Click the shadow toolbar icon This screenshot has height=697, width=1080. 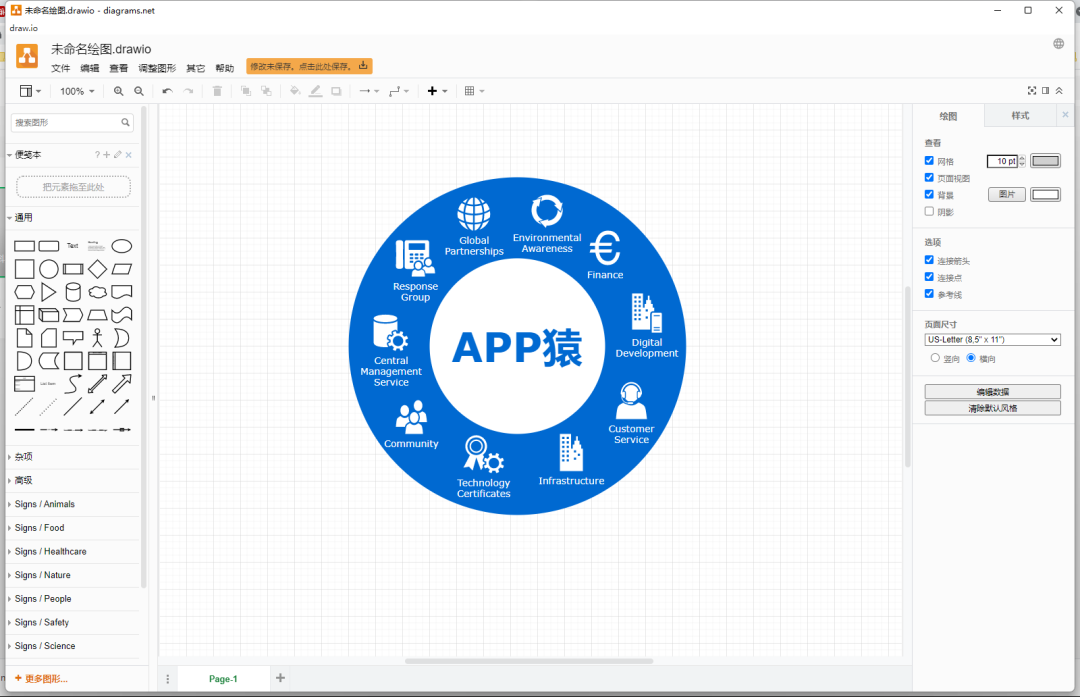pos(336,91)
